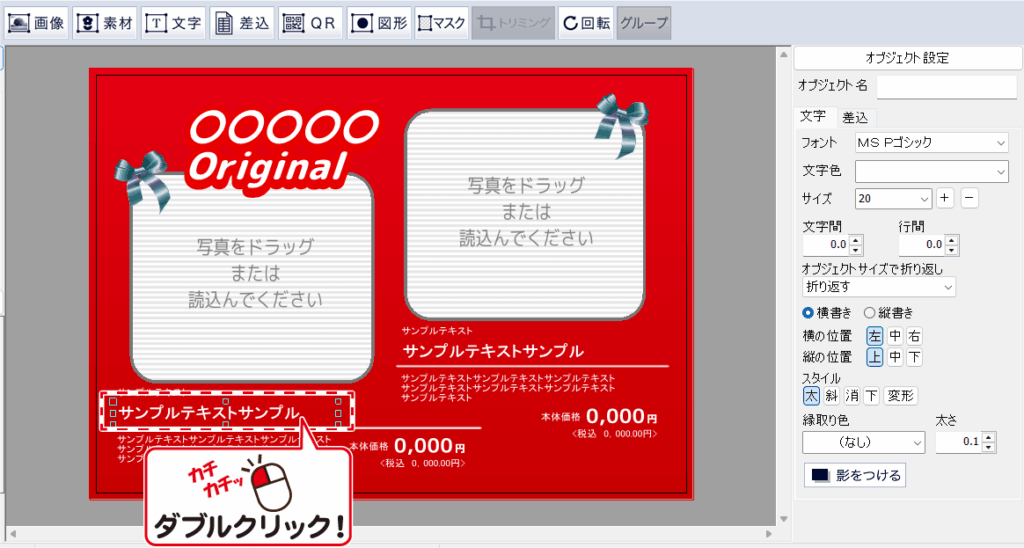This screenshot has height=548, width=1024.
Task: Open the 折り返す wrapping dropdown
Action: (x=878, y=287)
